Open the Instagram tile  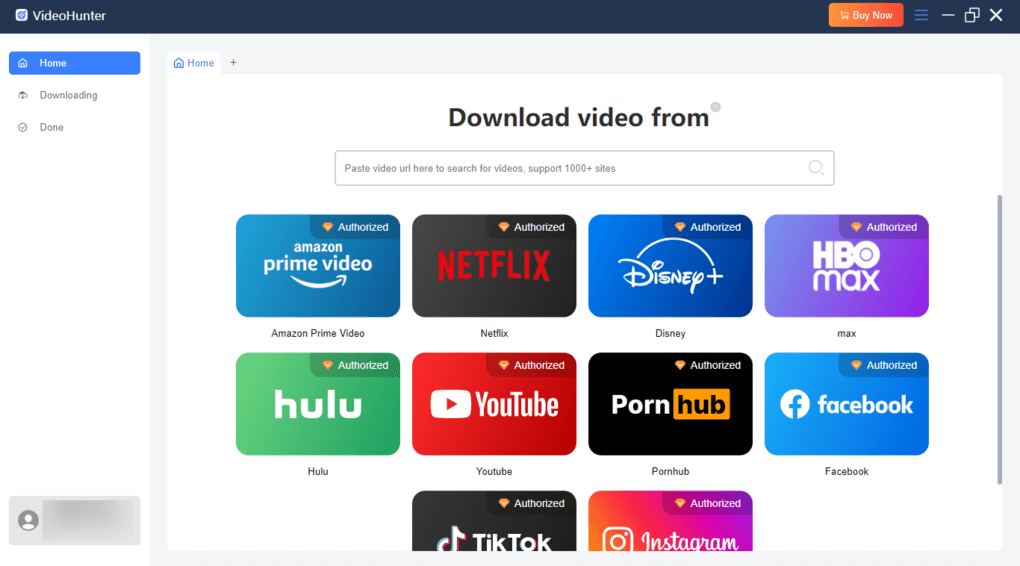pos(670,521)
